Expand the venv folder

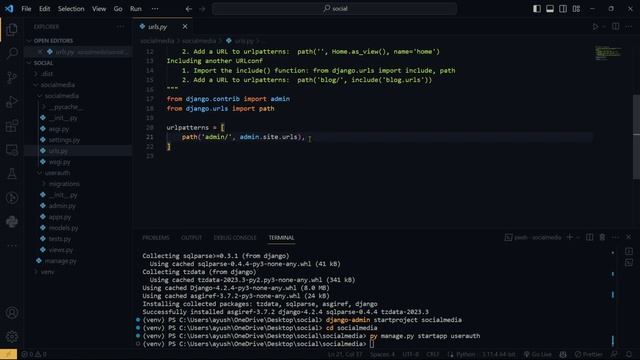coord(47,272)
